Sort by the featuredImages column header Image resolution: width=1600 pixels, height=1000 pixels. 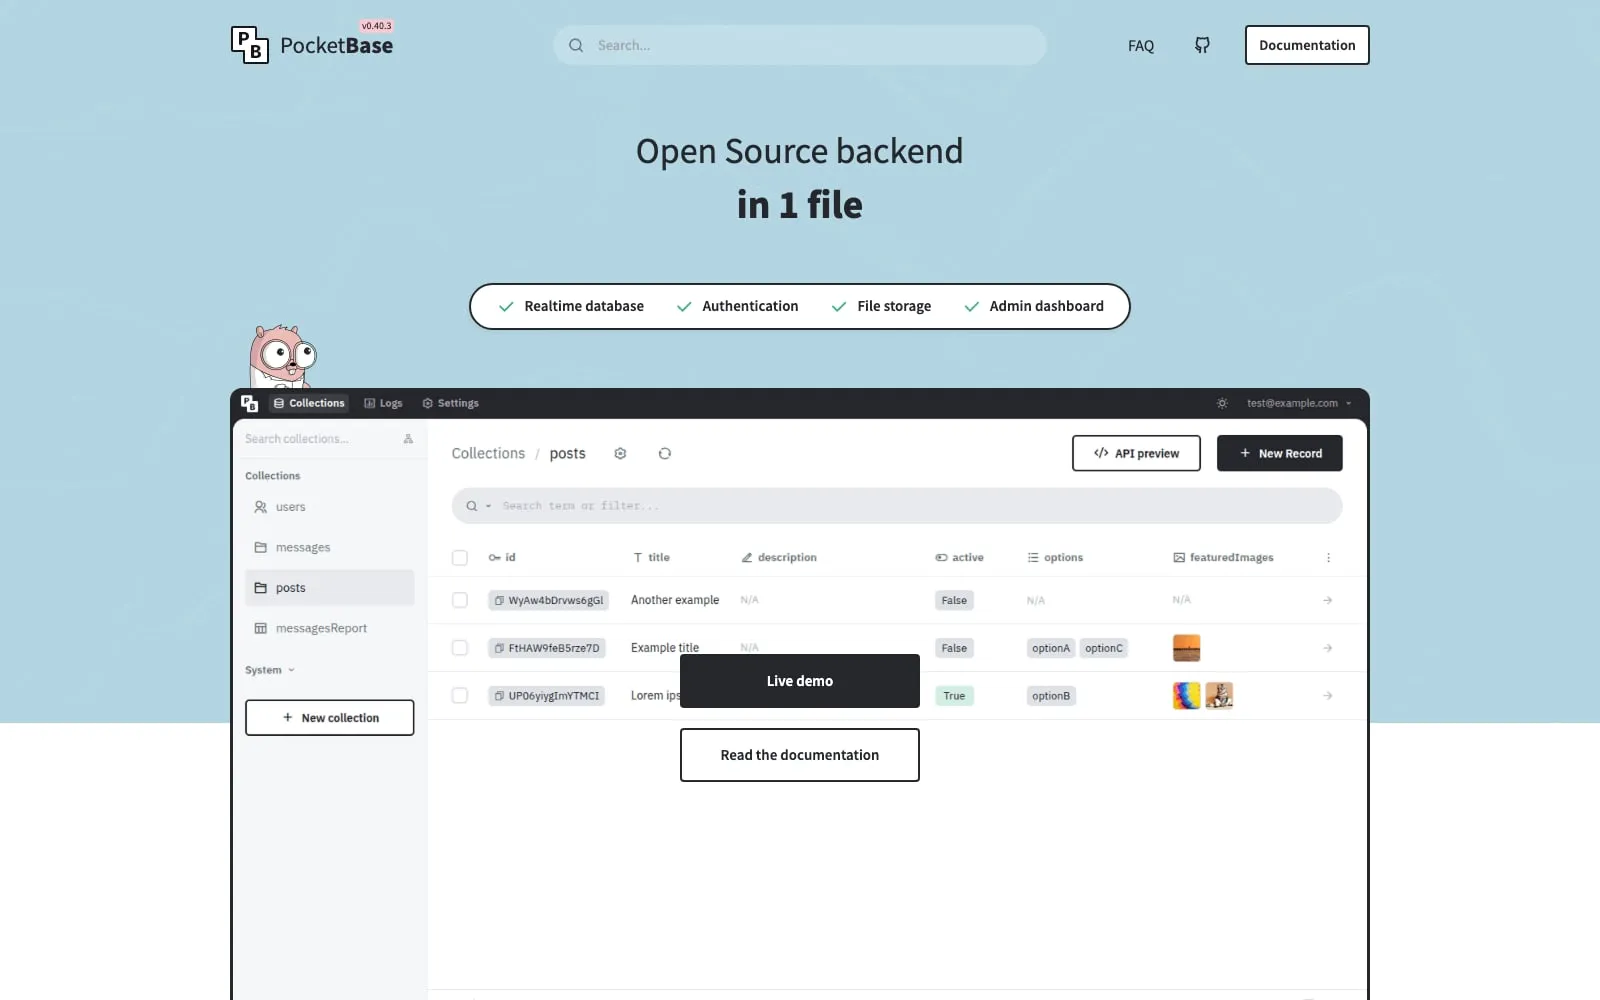click(x=1223, y=558)
